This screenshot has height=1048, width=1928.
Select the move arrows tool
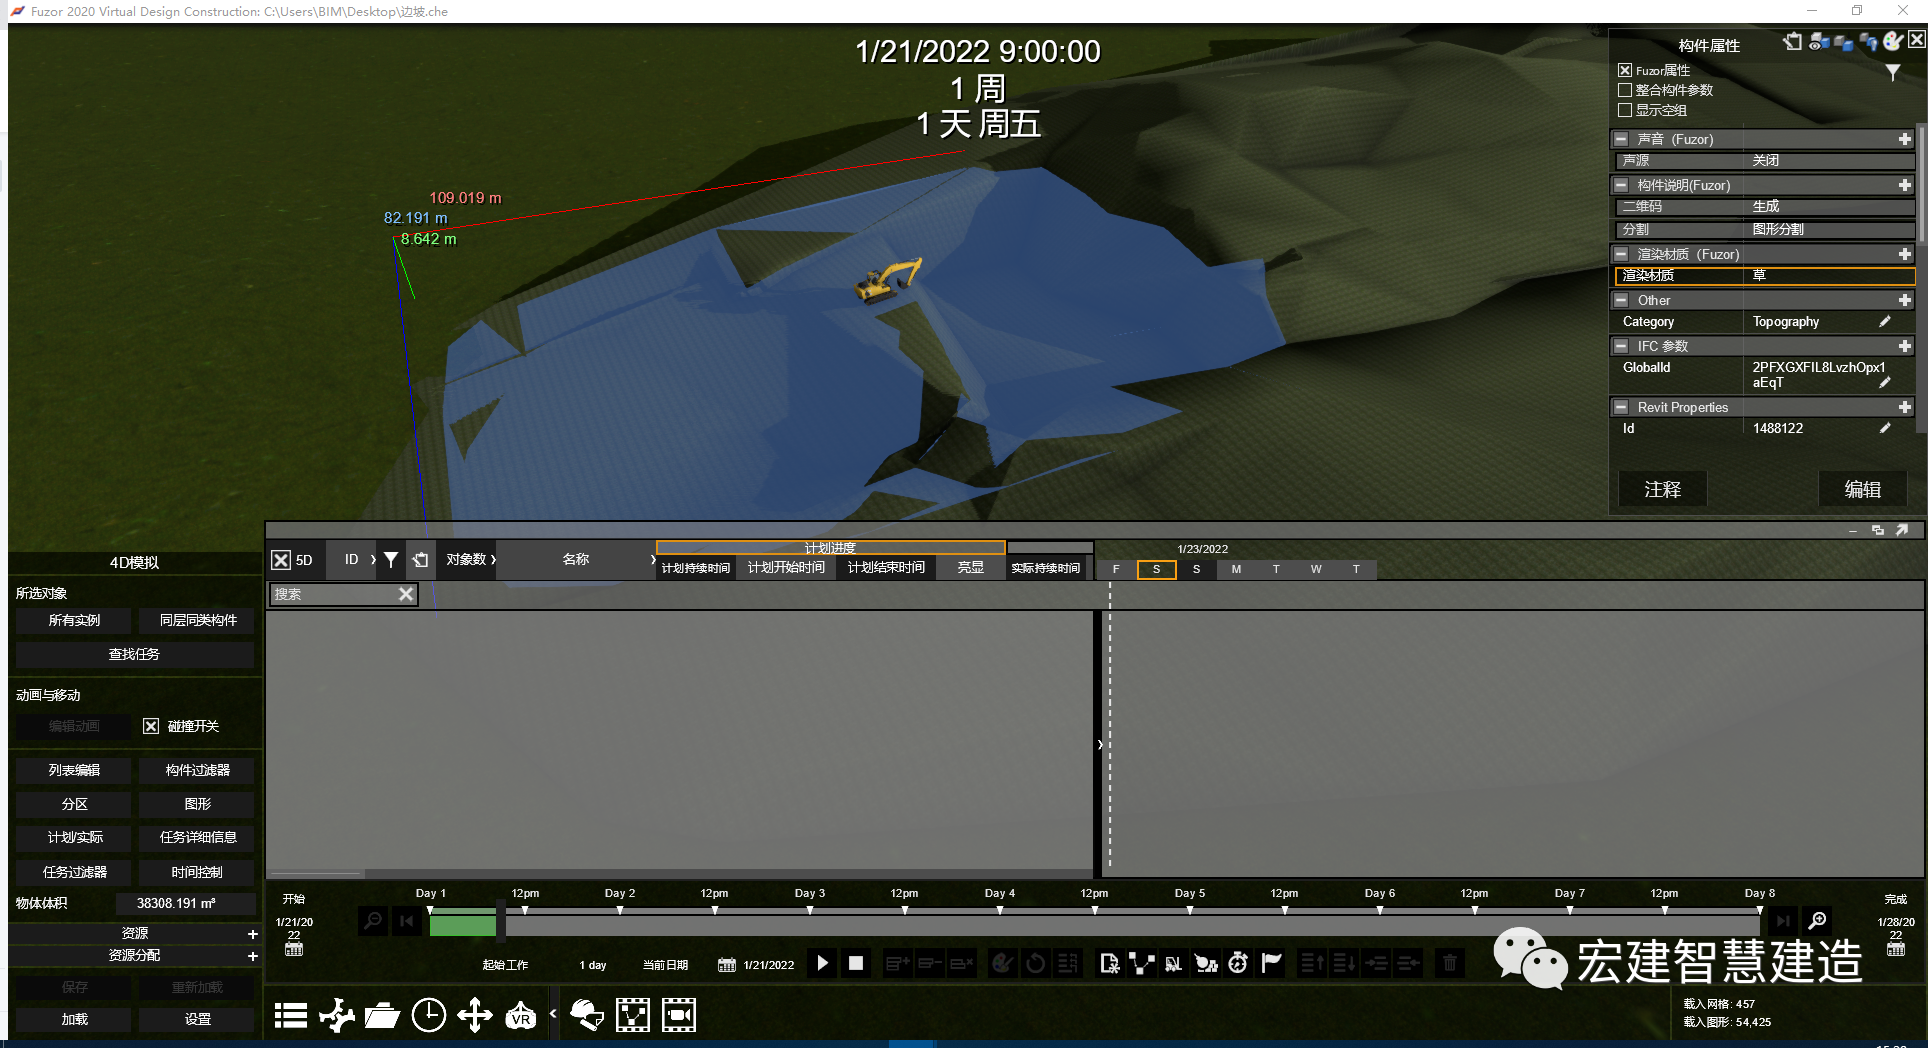[474, 1015]
